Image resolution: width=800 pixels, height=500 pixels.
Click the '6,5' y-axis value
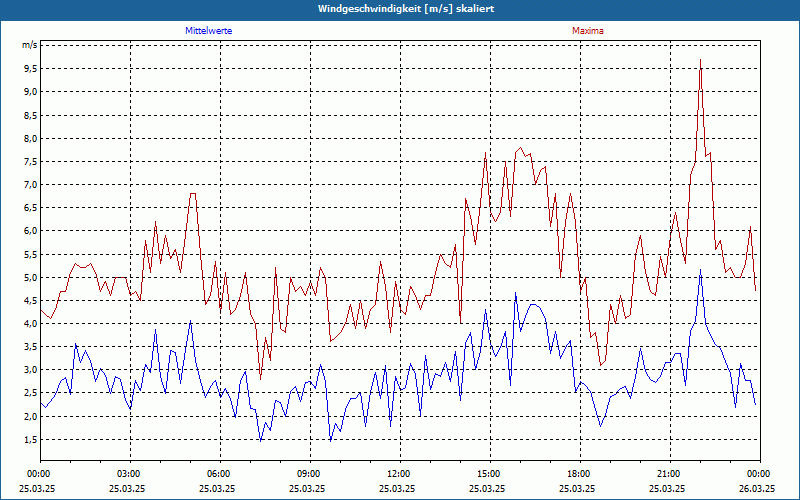[31, 208]
